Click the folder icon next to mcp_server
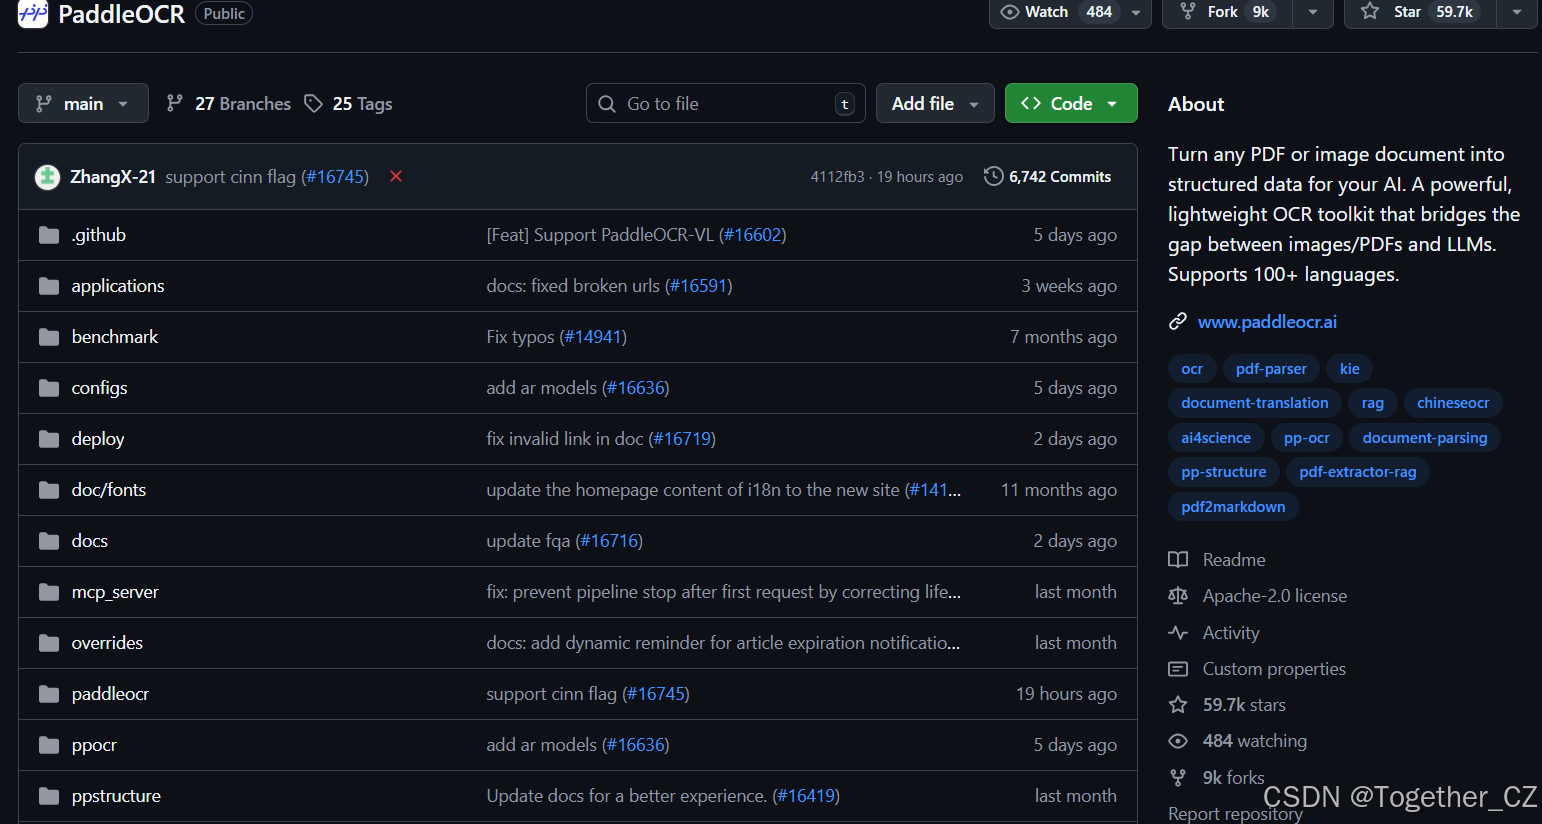The width and height of the screenshot is (1542, 824). point(49,591)
